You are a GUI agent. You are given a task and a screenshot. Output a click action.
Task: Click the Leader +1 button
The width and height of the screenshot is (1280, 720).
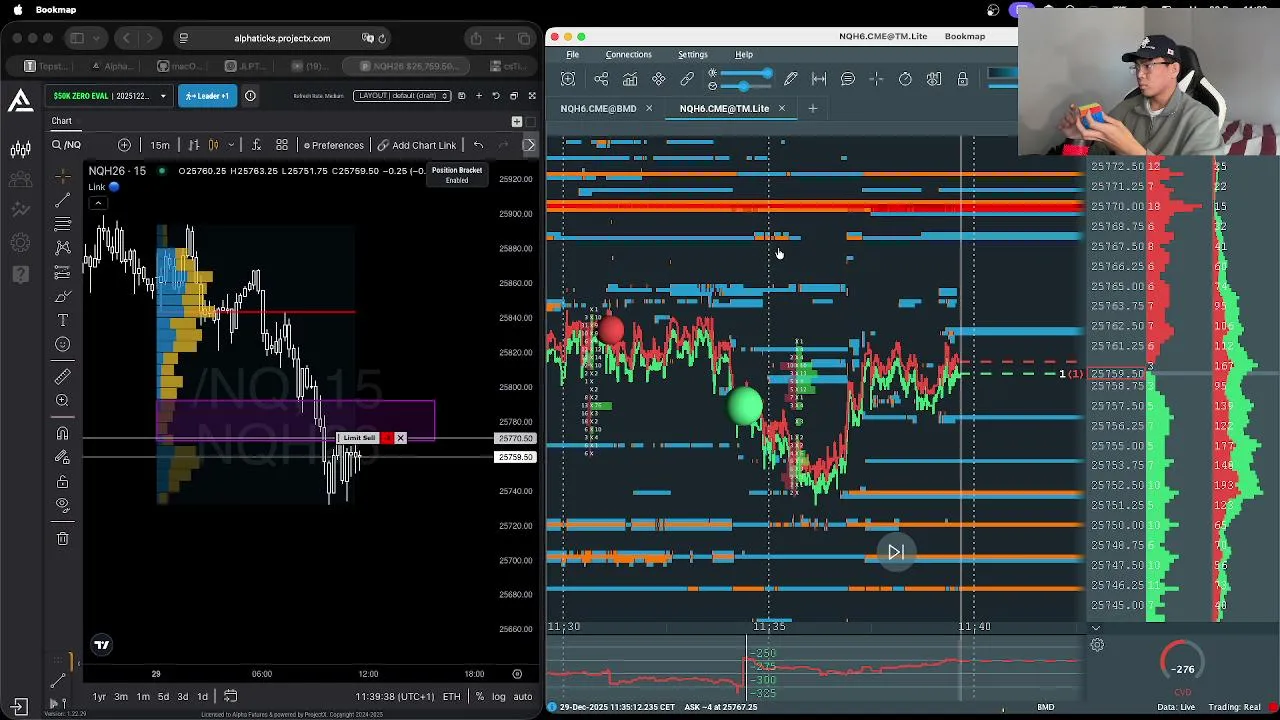coord(207,96)
